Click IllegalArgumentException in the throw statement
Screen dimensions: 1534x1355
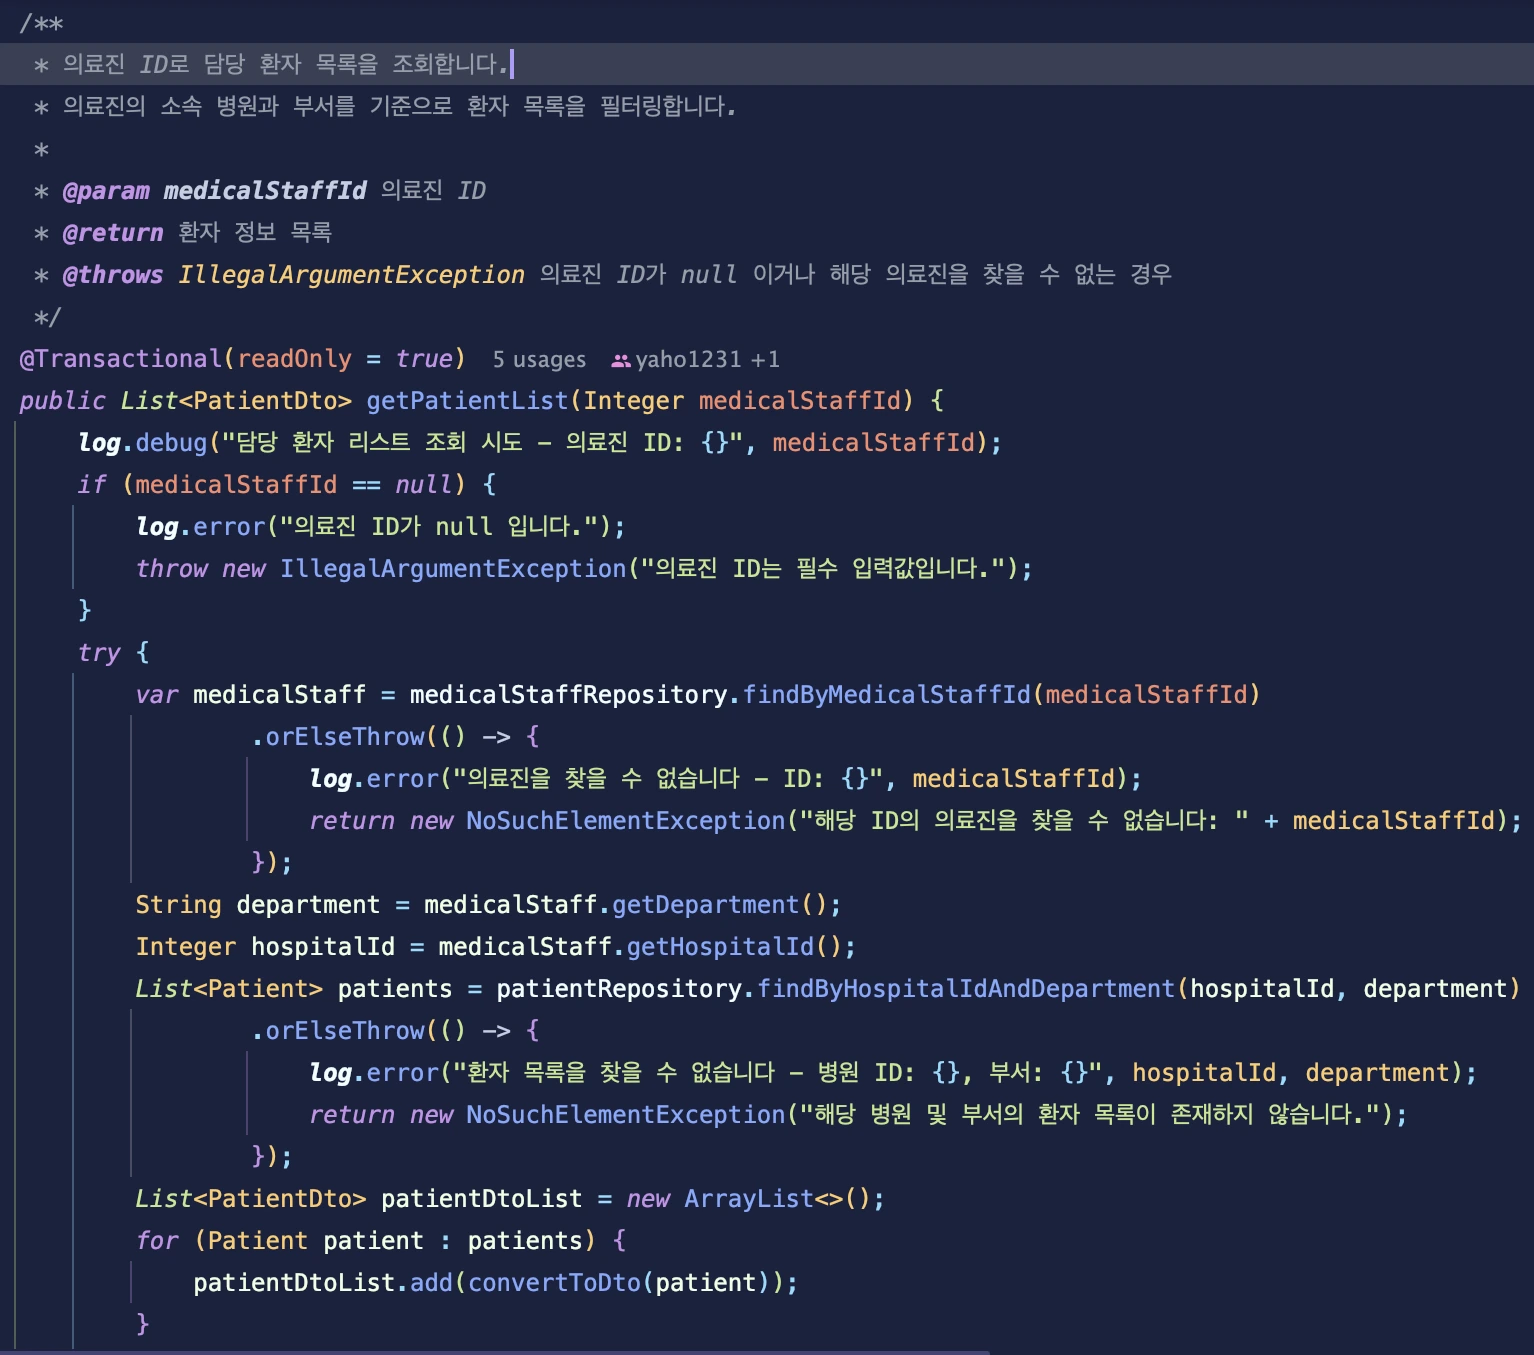[452, 569]
